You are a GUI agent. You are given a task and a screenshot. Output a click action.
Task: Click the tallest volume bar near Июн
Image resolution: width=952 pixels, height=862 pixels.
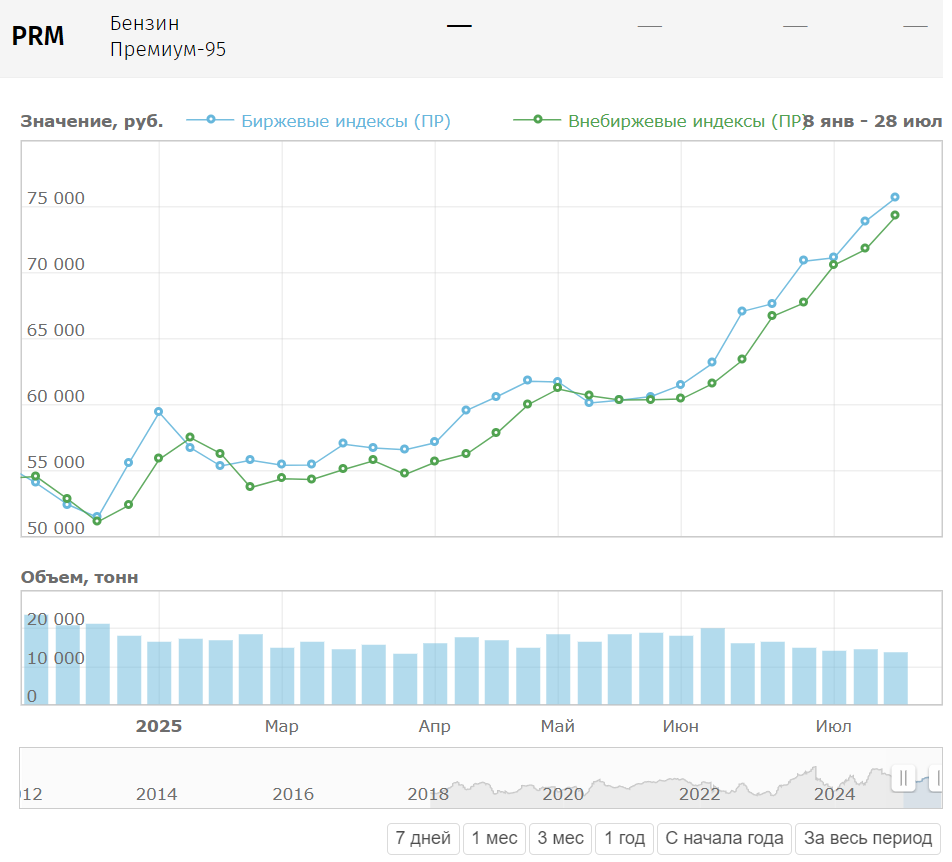pyautogui.click(x=712, y=666)
